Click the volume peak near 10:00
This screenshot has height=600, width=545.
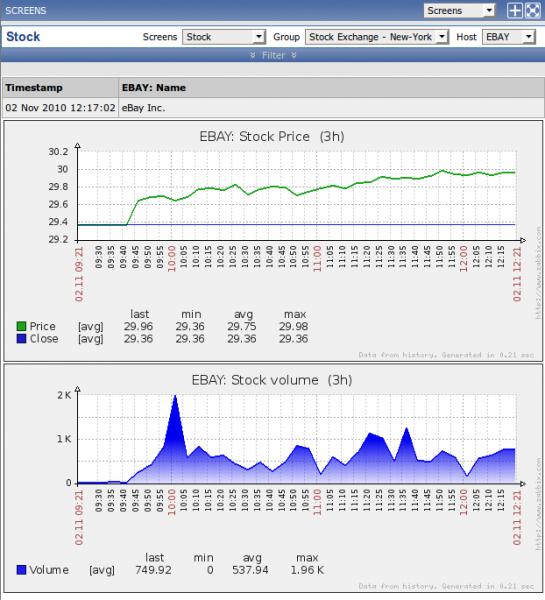175,396
